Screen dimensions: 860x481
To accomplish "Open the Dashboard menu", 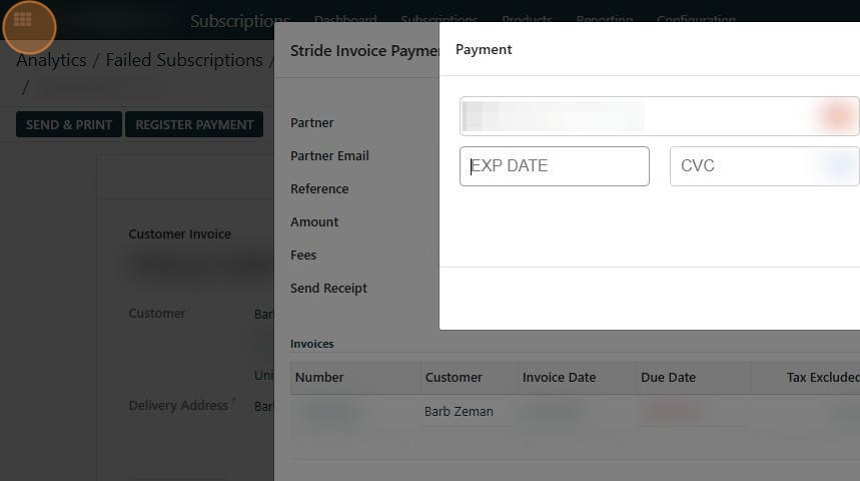I will (x=345, y=20).
